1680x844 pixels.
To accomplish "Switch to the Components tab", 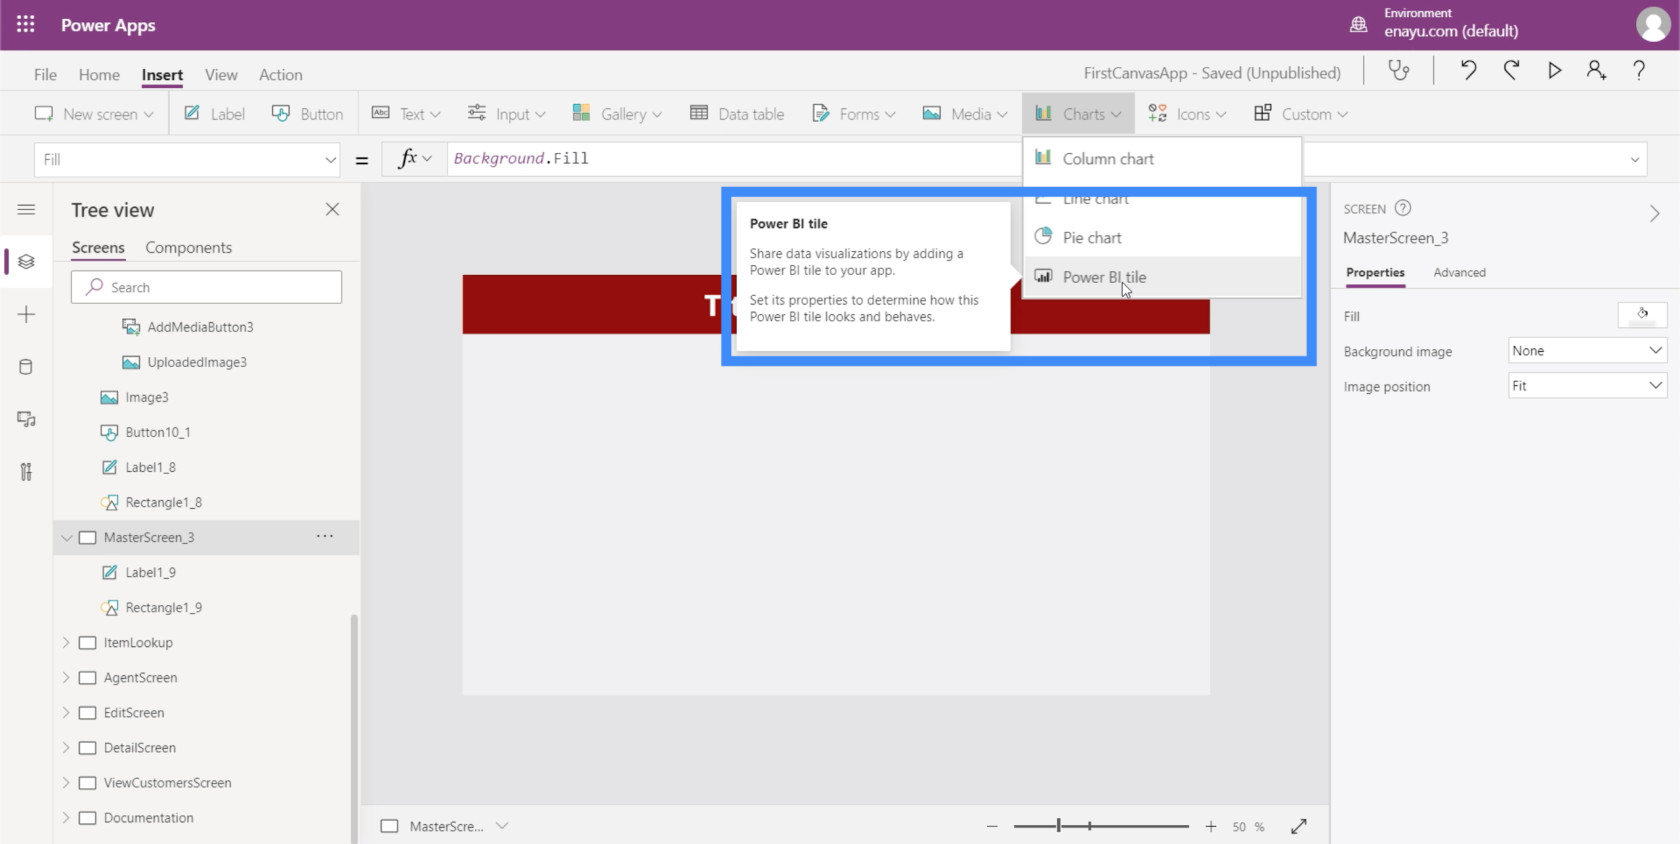I will tap(188, 247).
